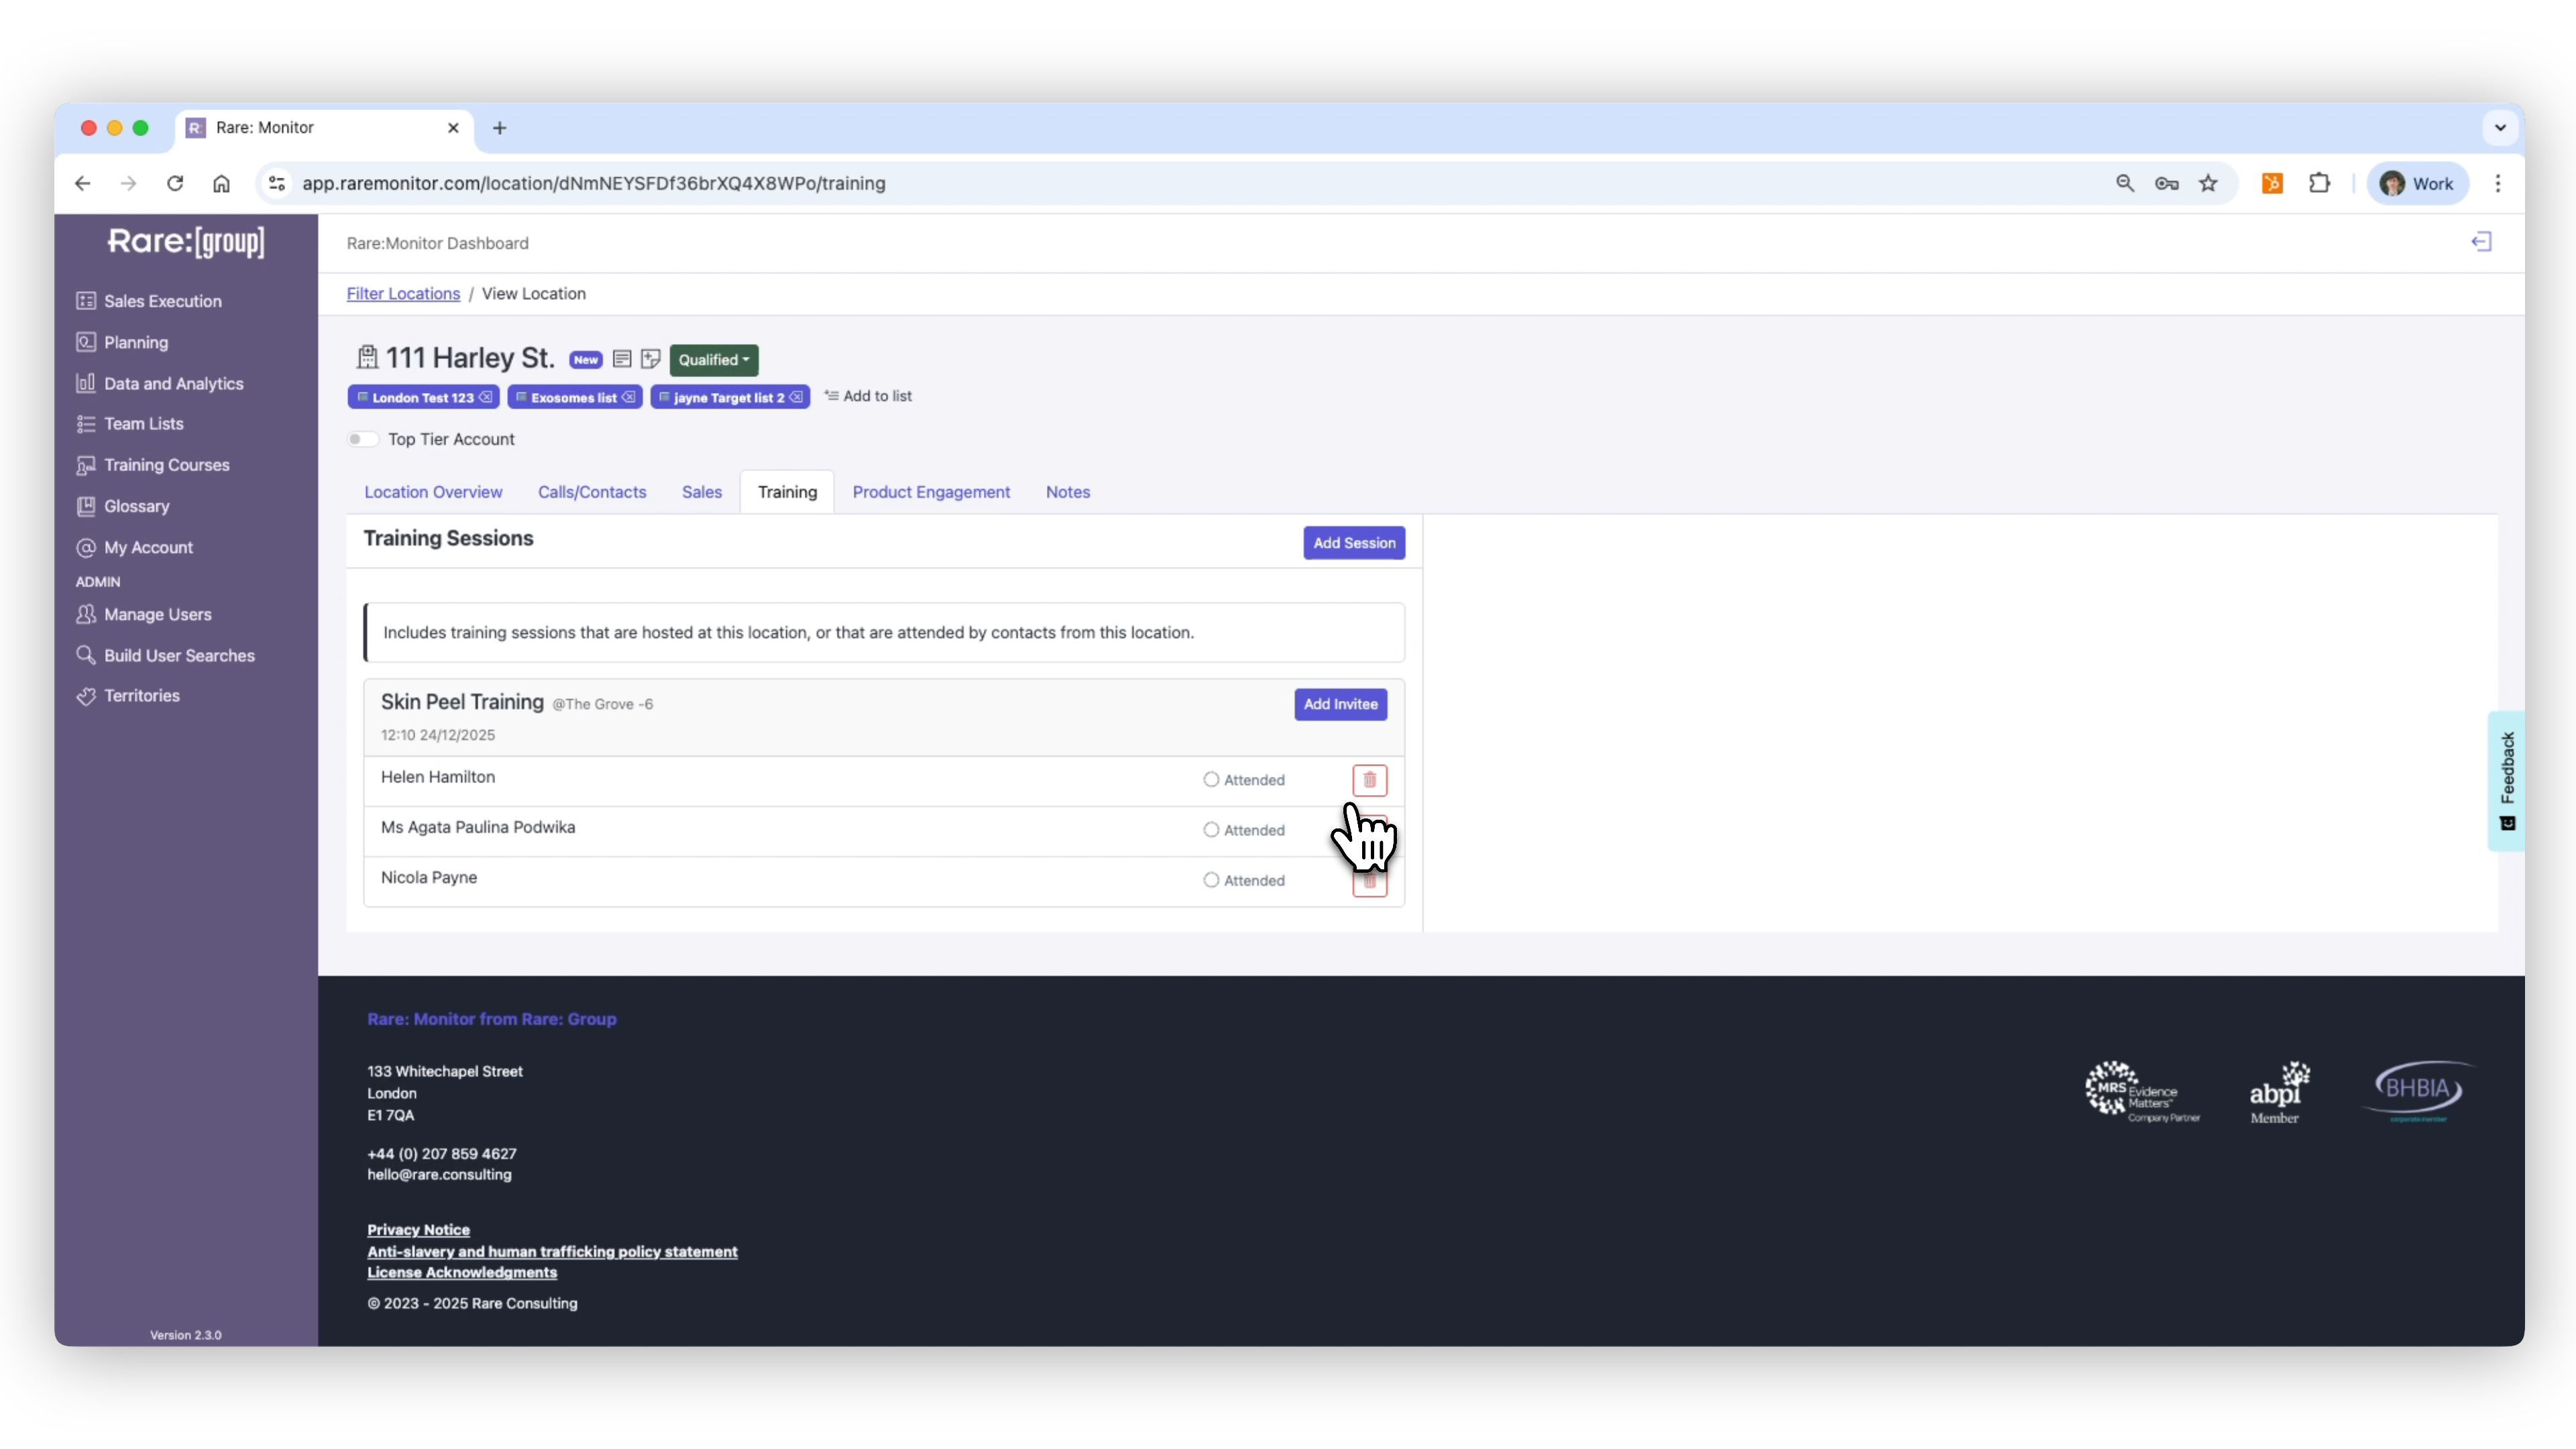Remove jayne Target list 2 tag
This screenshot has width=2576, height=1449.
[x=796, y=397]
